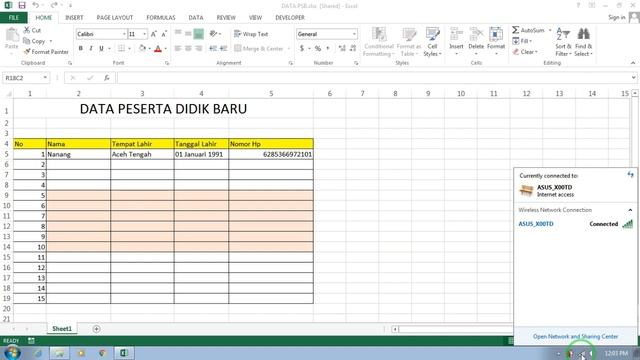Open Format as Table gallery
Screen dimensions: 640x360
click(x=409, y=42)
